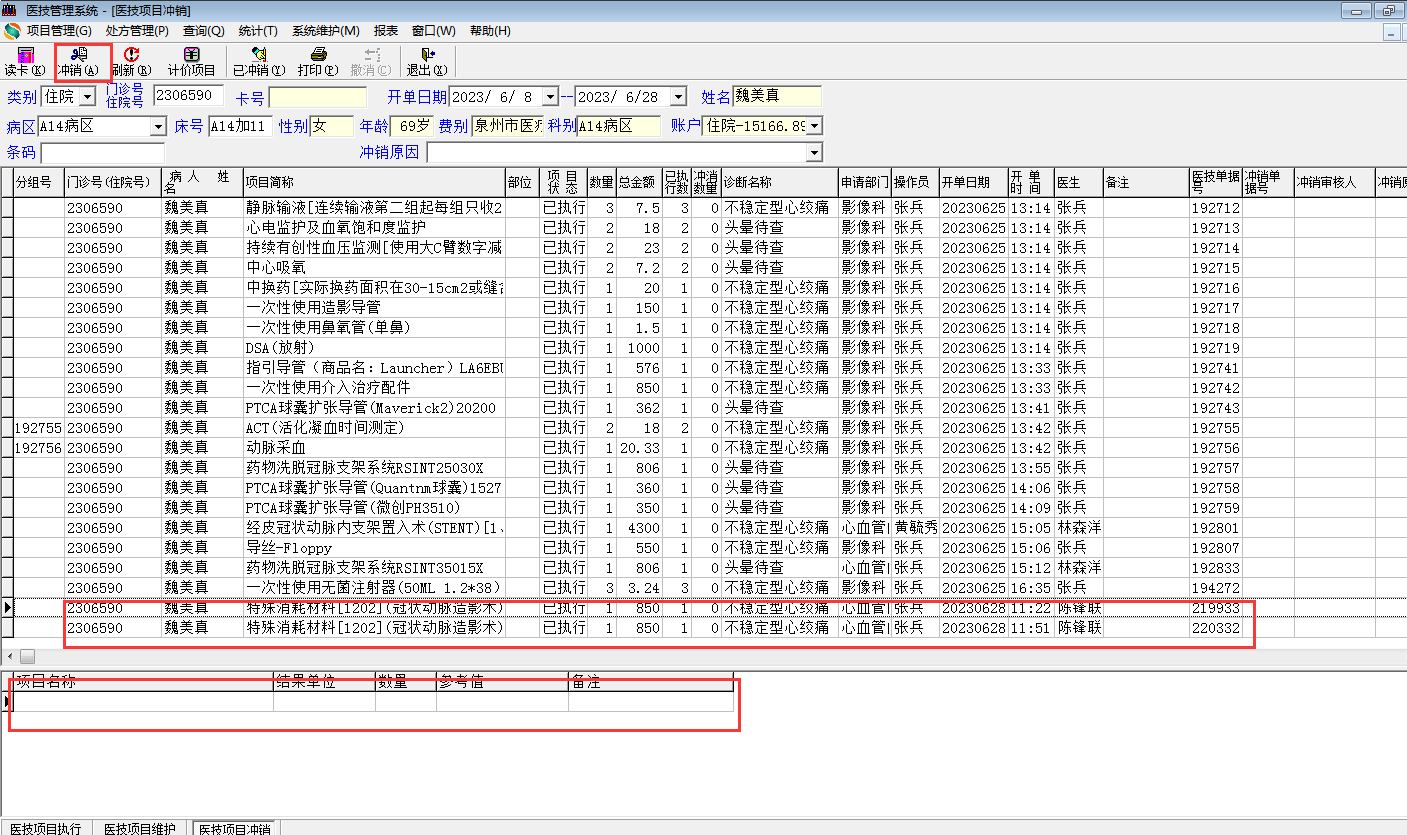Screen dimensions: 1407x835
Task: Click the horizontal scrollbar thumb of the grid
Action: click(27, 656)
